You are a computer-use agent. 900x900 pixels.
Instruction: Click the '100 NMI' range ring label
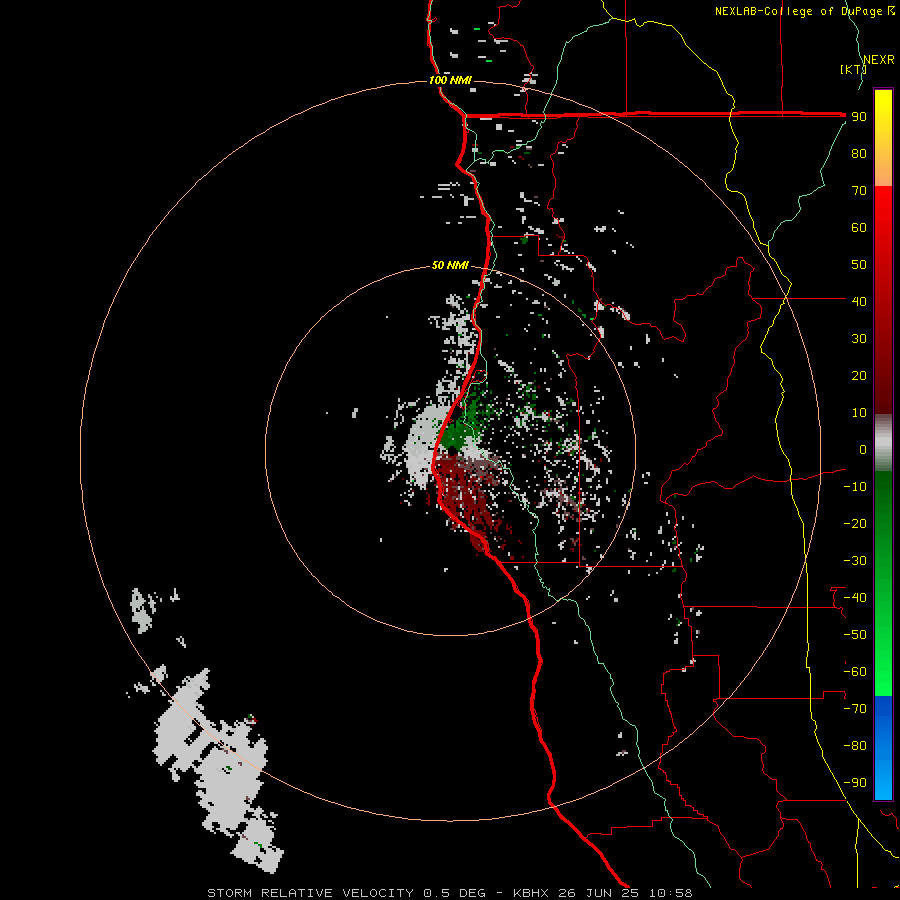450,80
